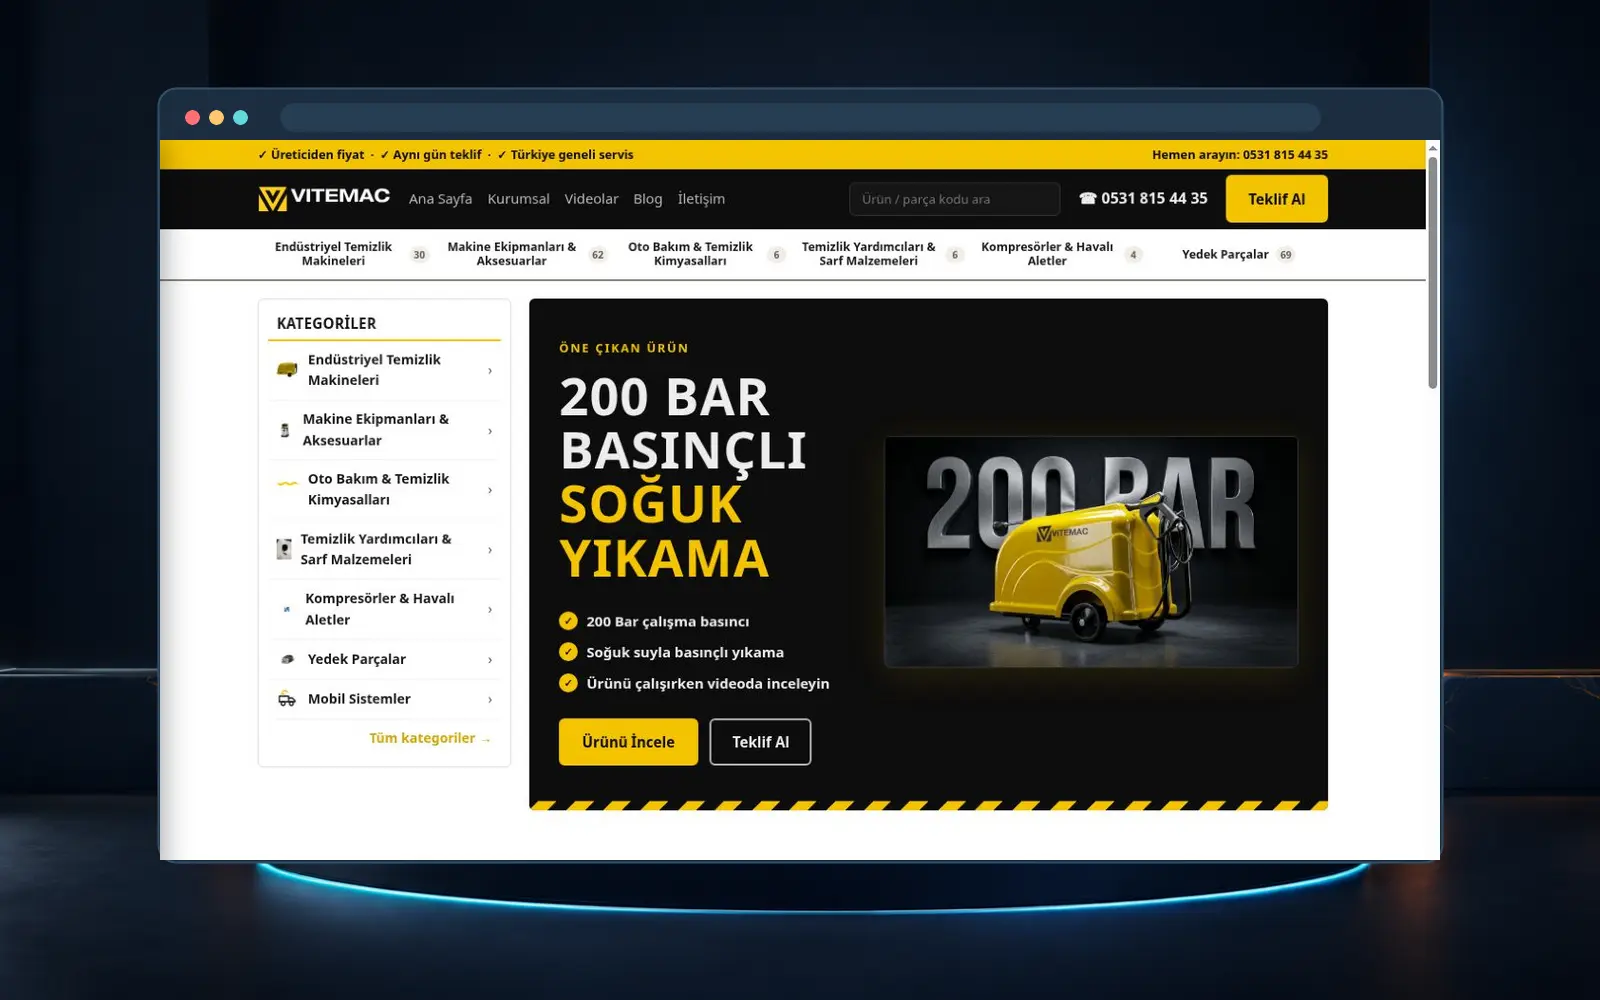
Task: Click the browser address bar
Action: coord(800,118)
